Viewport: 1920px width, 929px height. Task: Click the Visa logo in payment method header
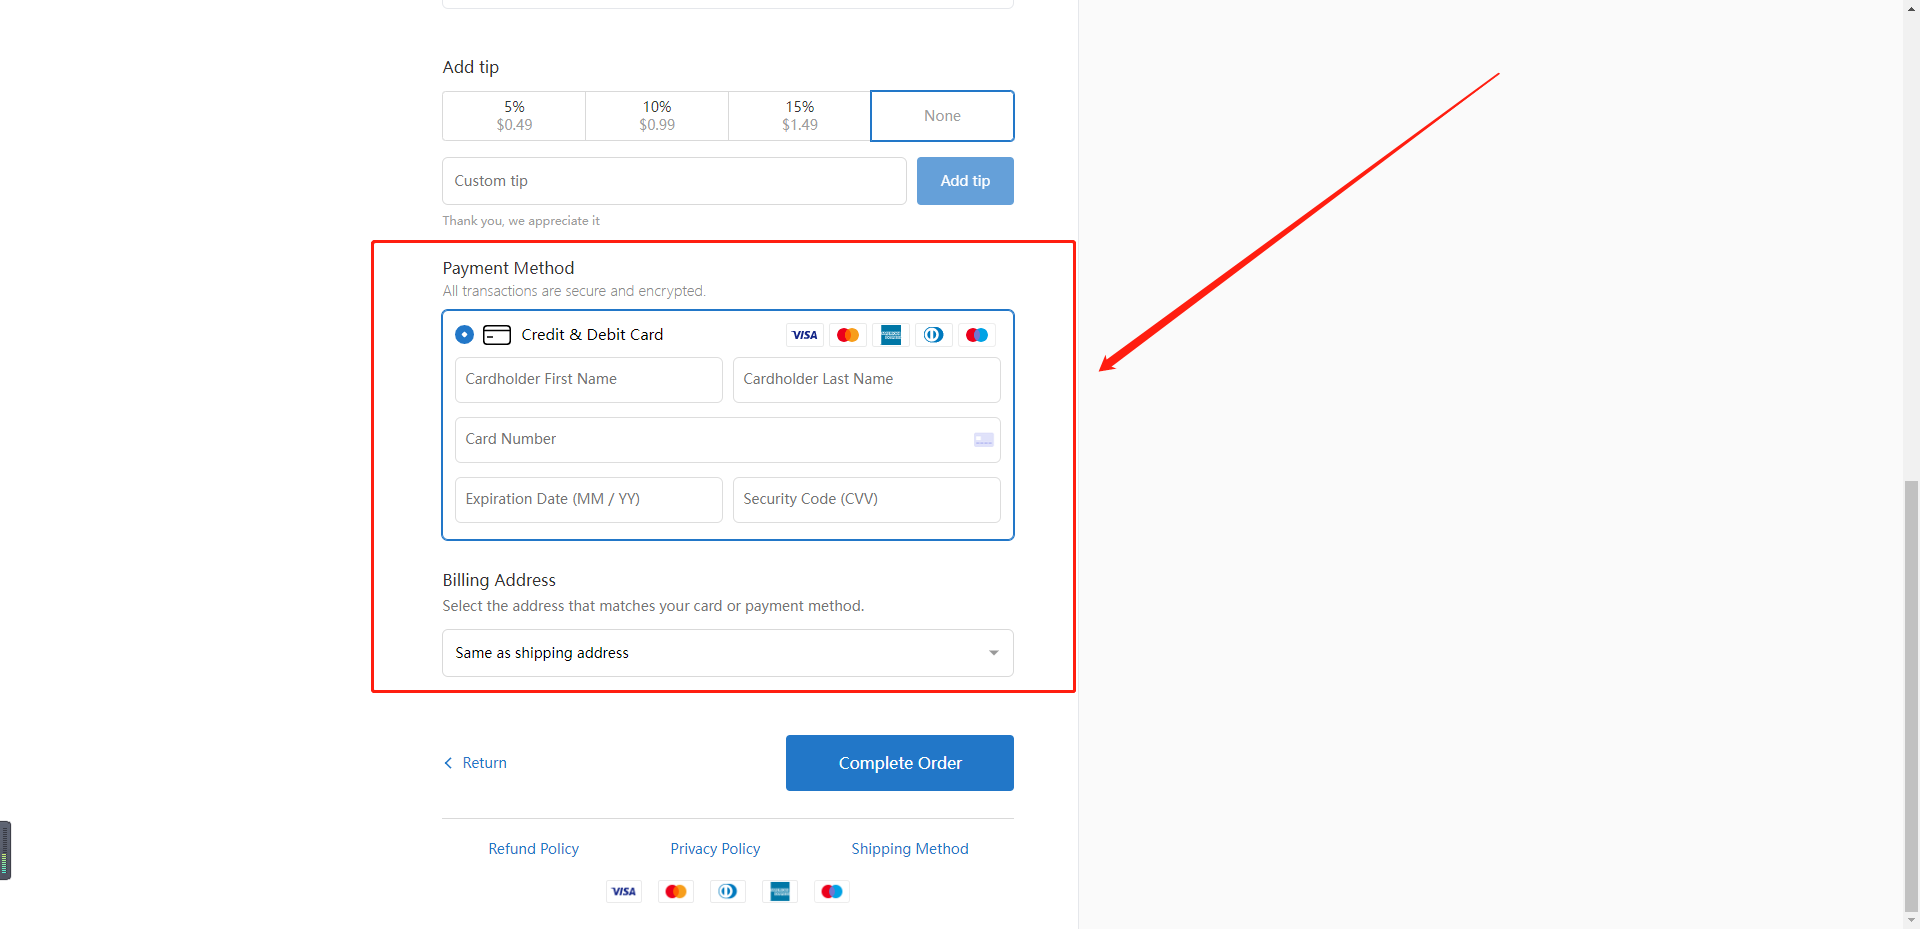[805, 335]
